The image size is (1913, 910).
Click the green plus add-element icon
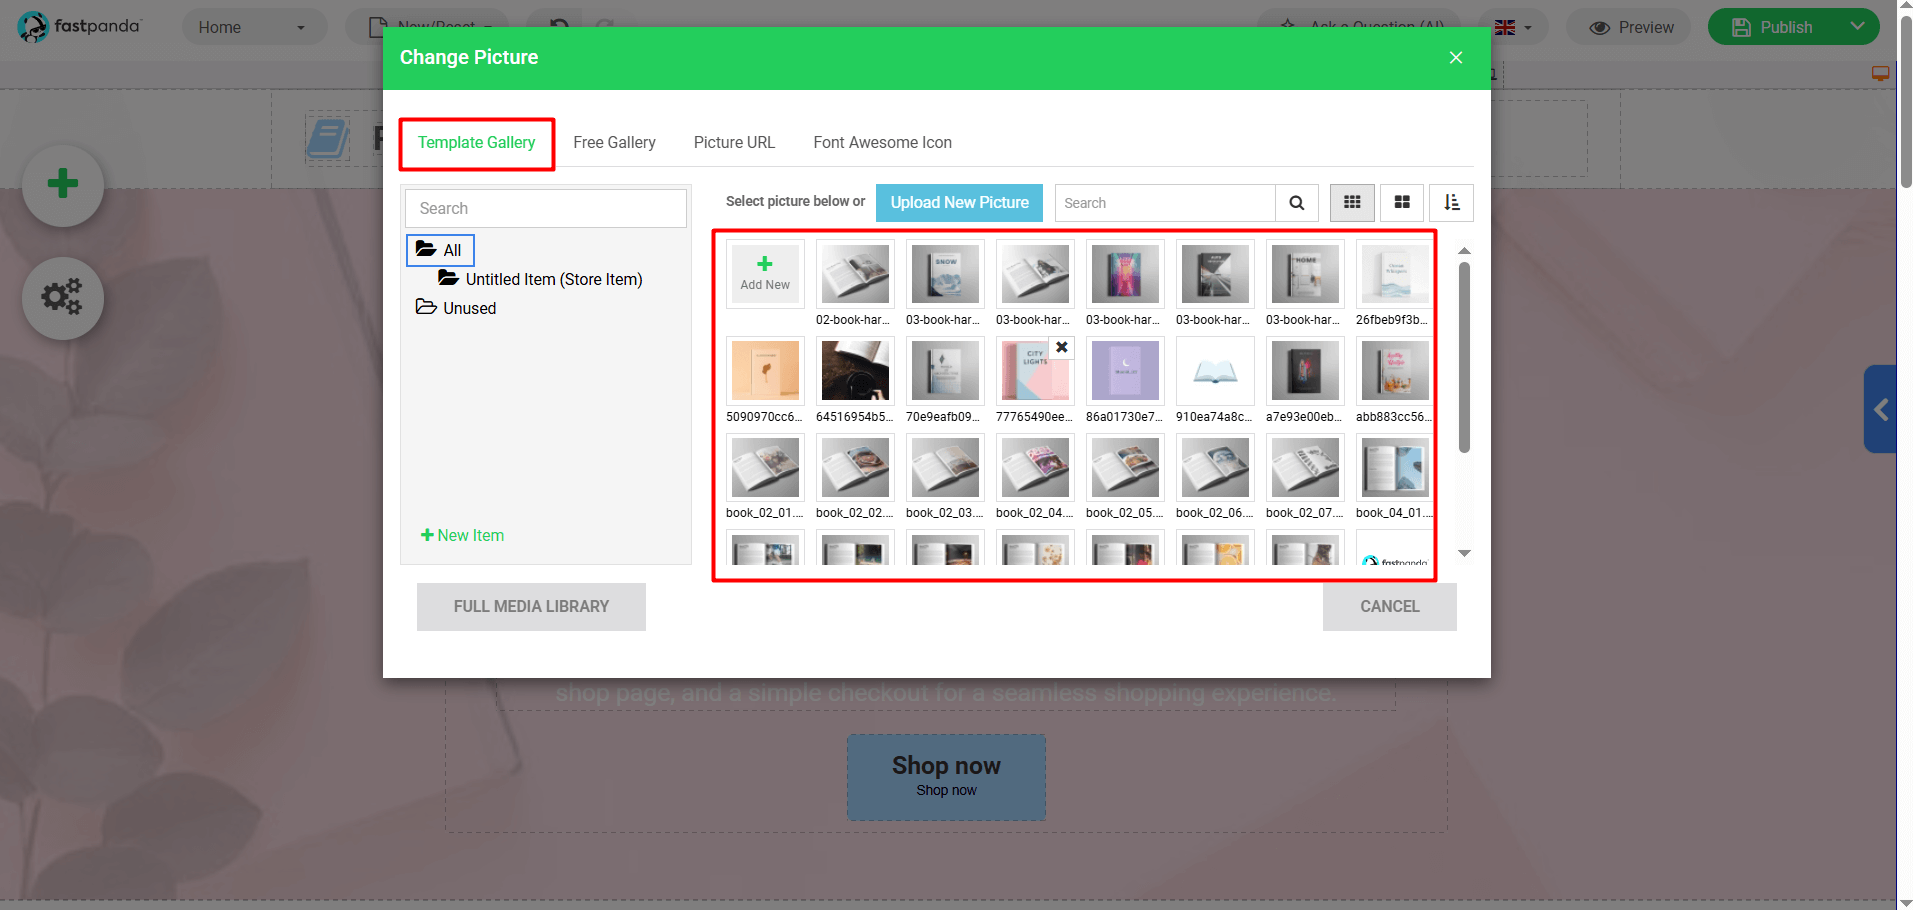tap(62, 184)
